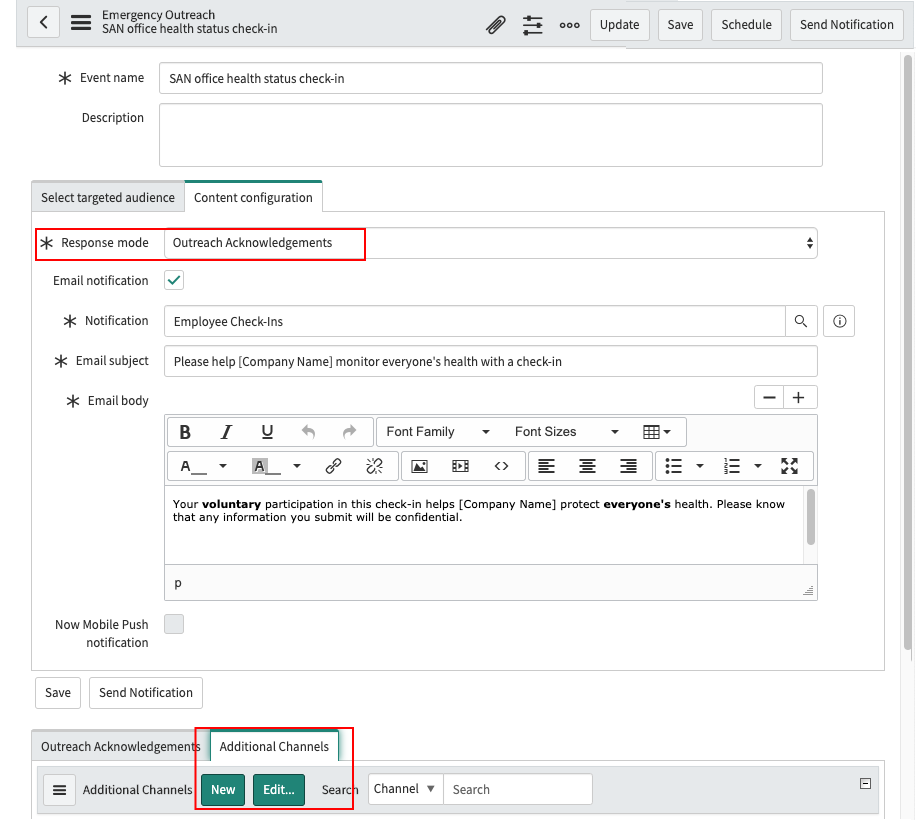Go back using the header back arrow
916x820 pixels.
coord(43,23)
